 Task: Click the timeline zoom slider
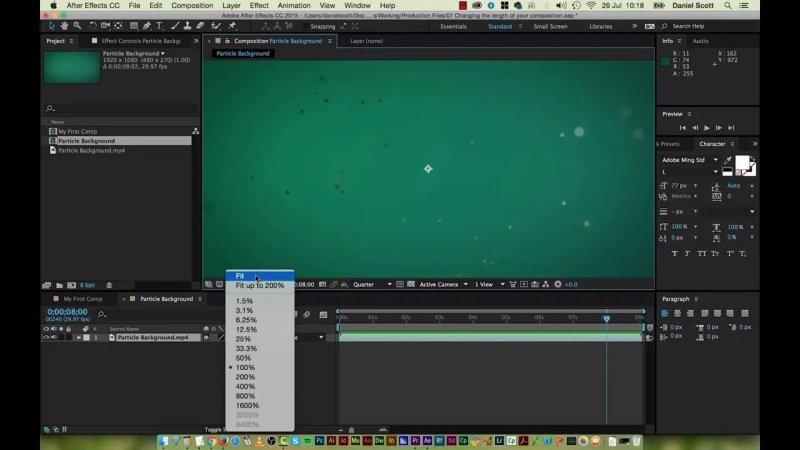[x=351, y=430]
